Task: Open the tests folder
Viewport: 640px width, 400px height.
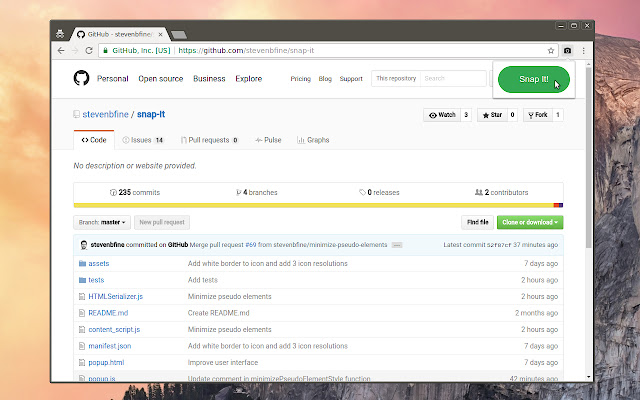Action: 96,280
